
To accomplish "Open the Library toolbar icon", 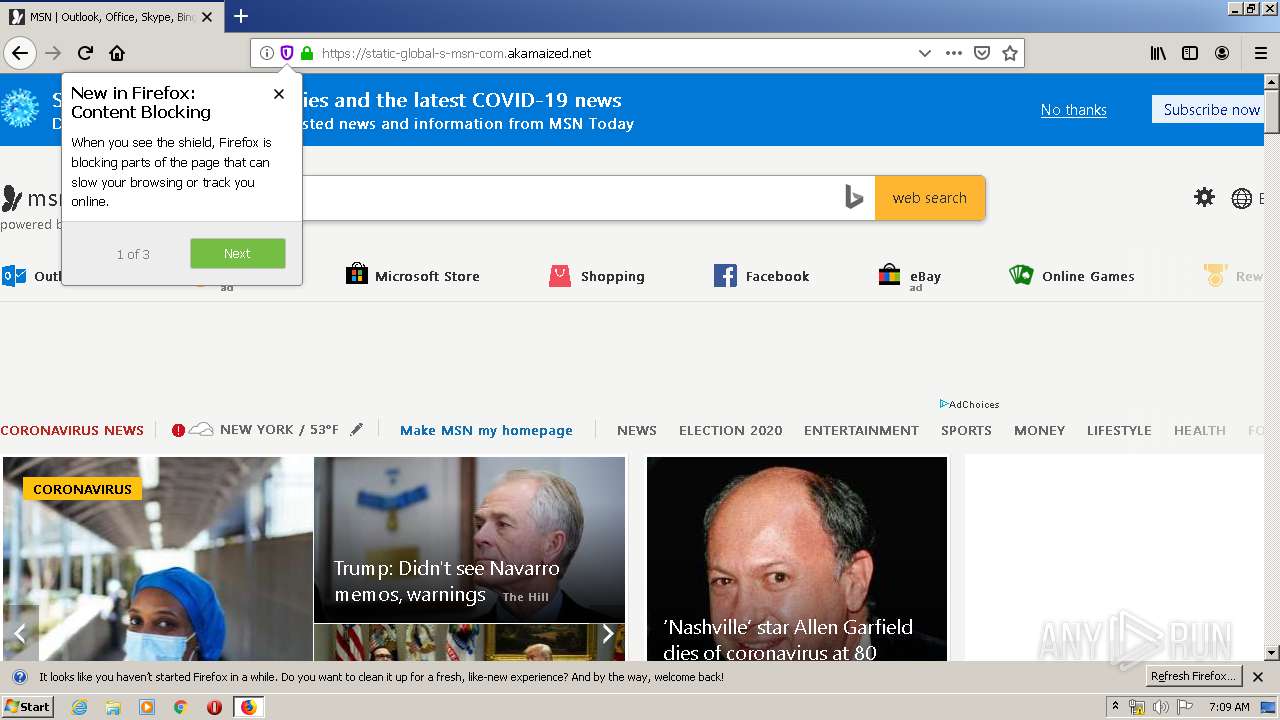I will pos(1158,53).
